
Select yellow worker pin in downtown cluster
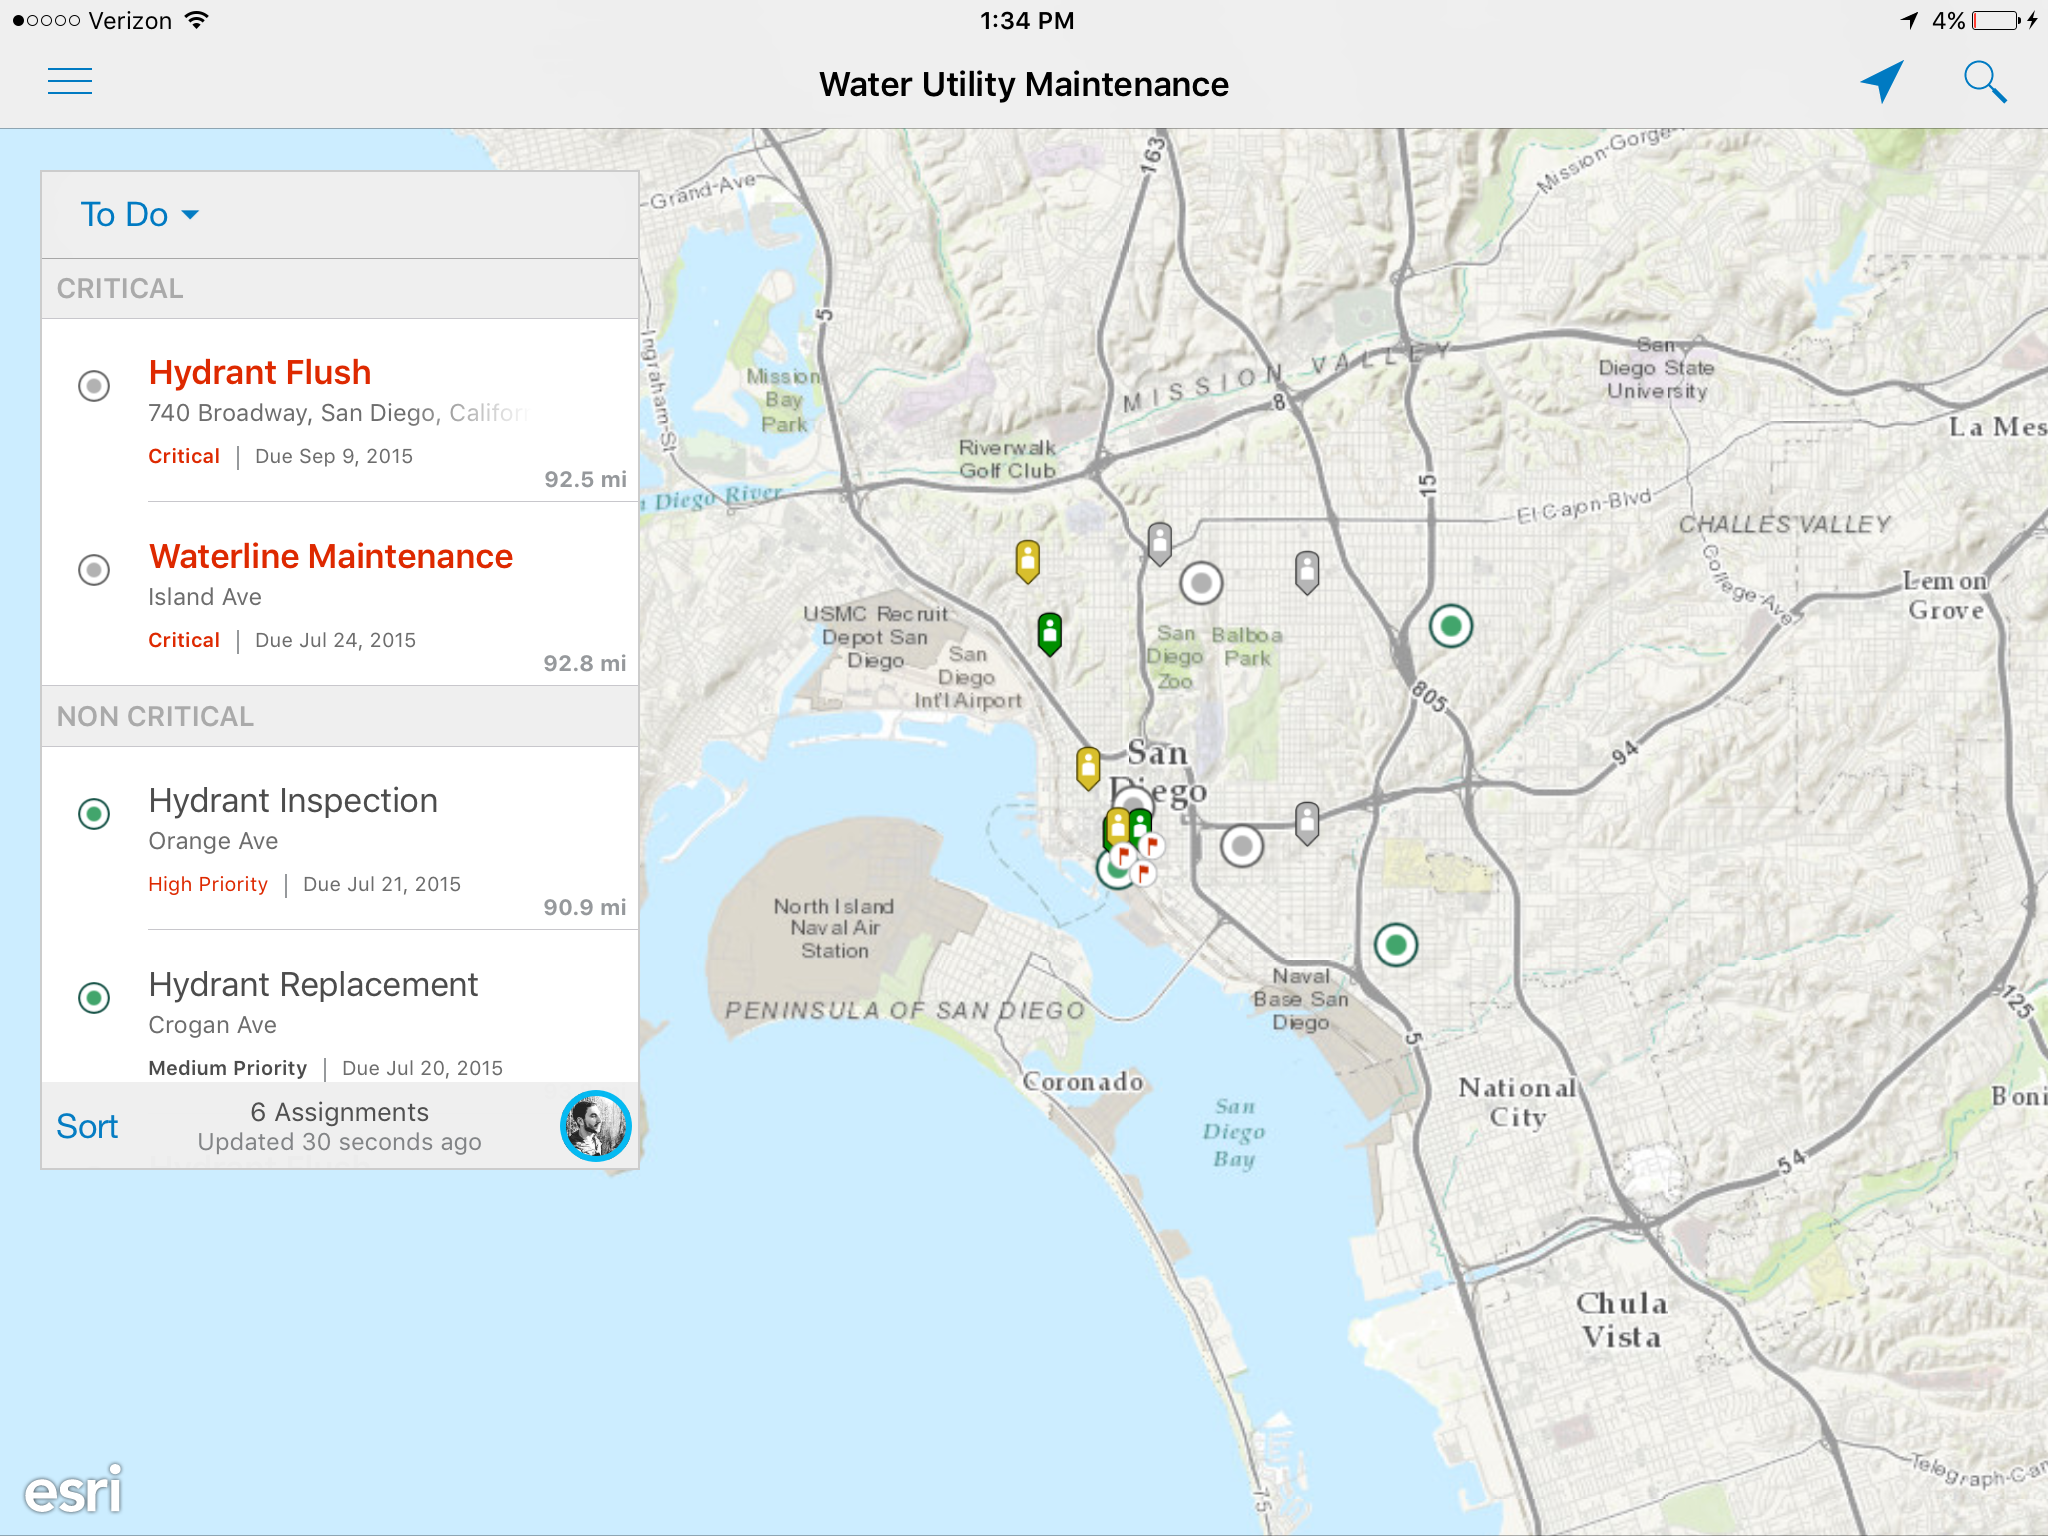click(1119, 825)
